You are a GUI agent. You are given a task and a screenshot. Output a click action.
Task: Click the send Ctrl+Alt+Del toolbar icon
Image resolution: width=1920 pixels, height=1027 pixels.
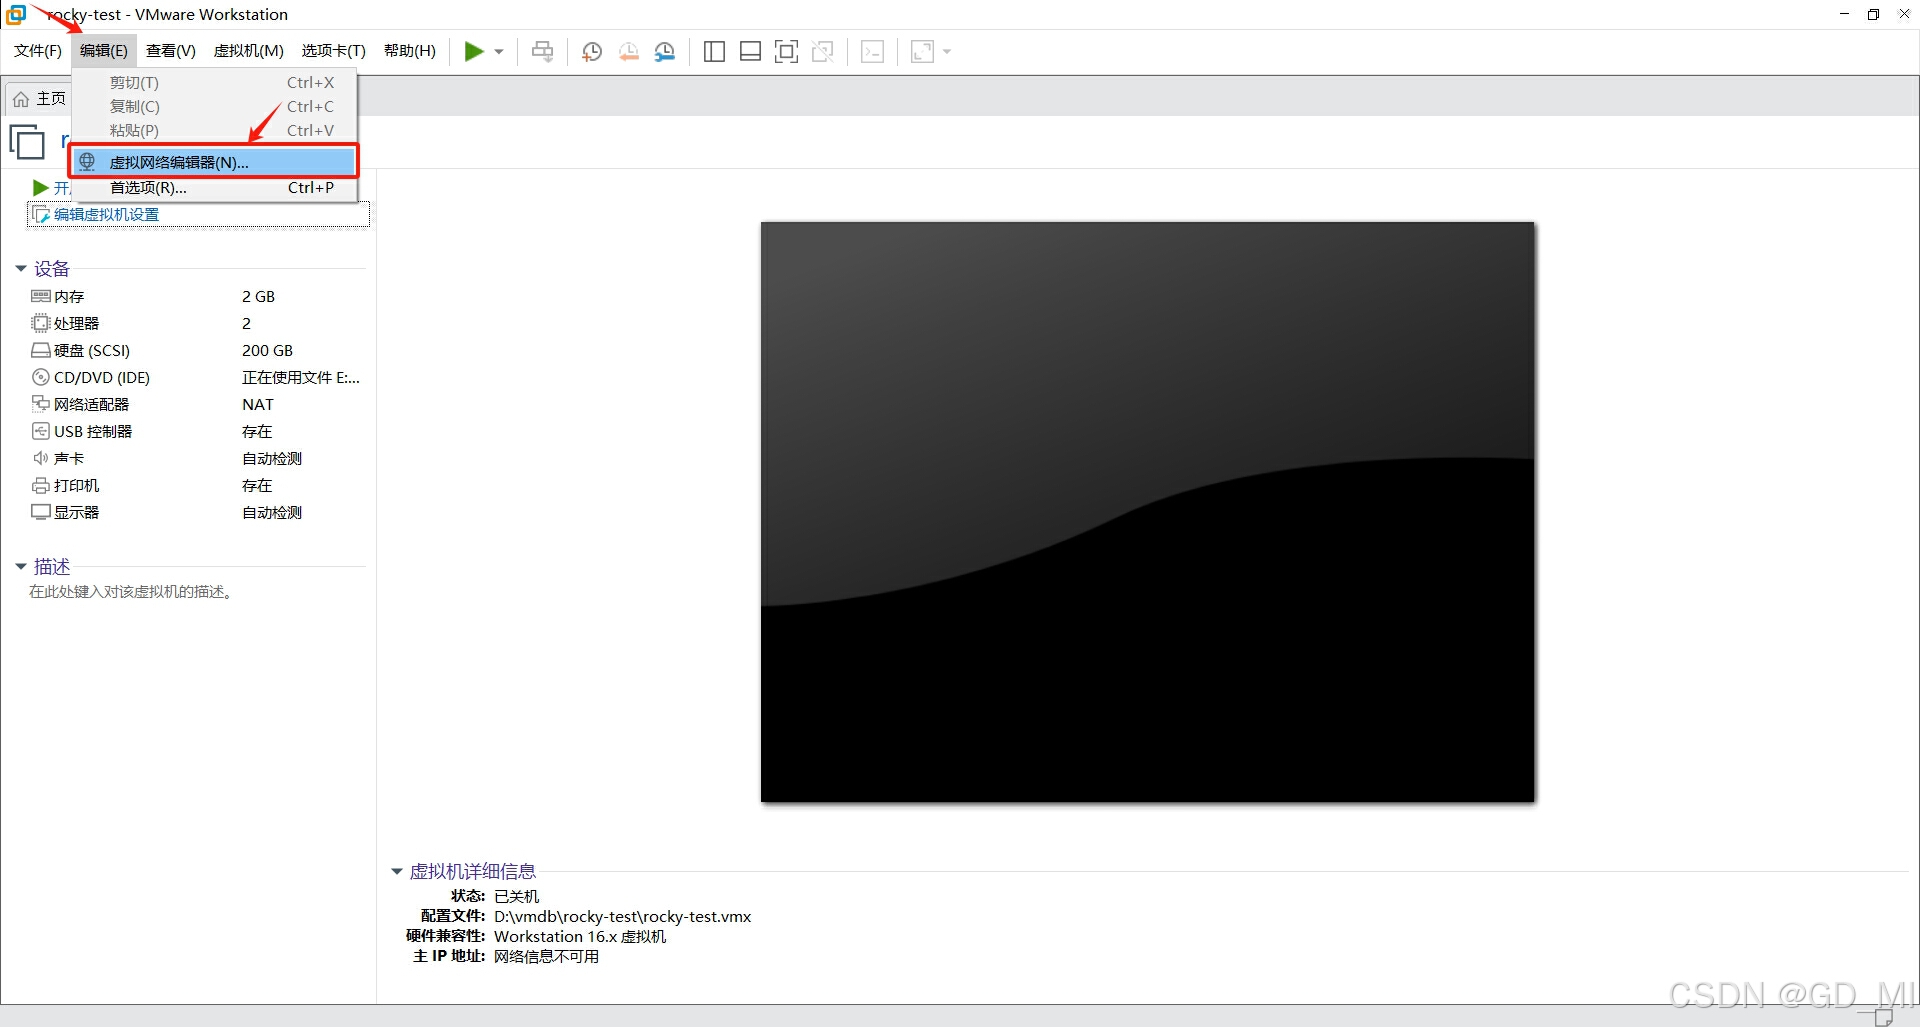click(543, 51)
